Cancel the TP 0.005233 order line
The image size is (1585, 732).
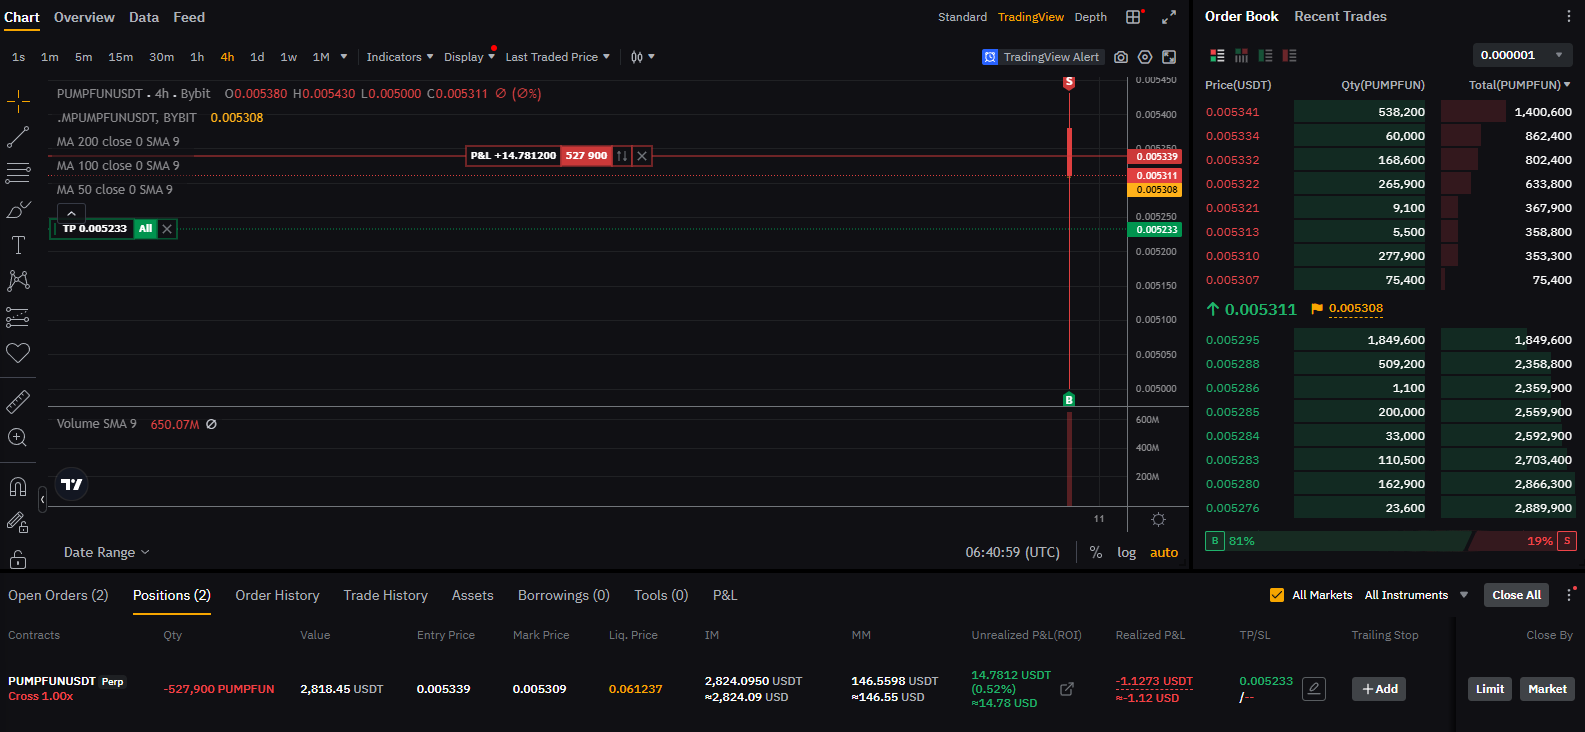click(167, 229)
